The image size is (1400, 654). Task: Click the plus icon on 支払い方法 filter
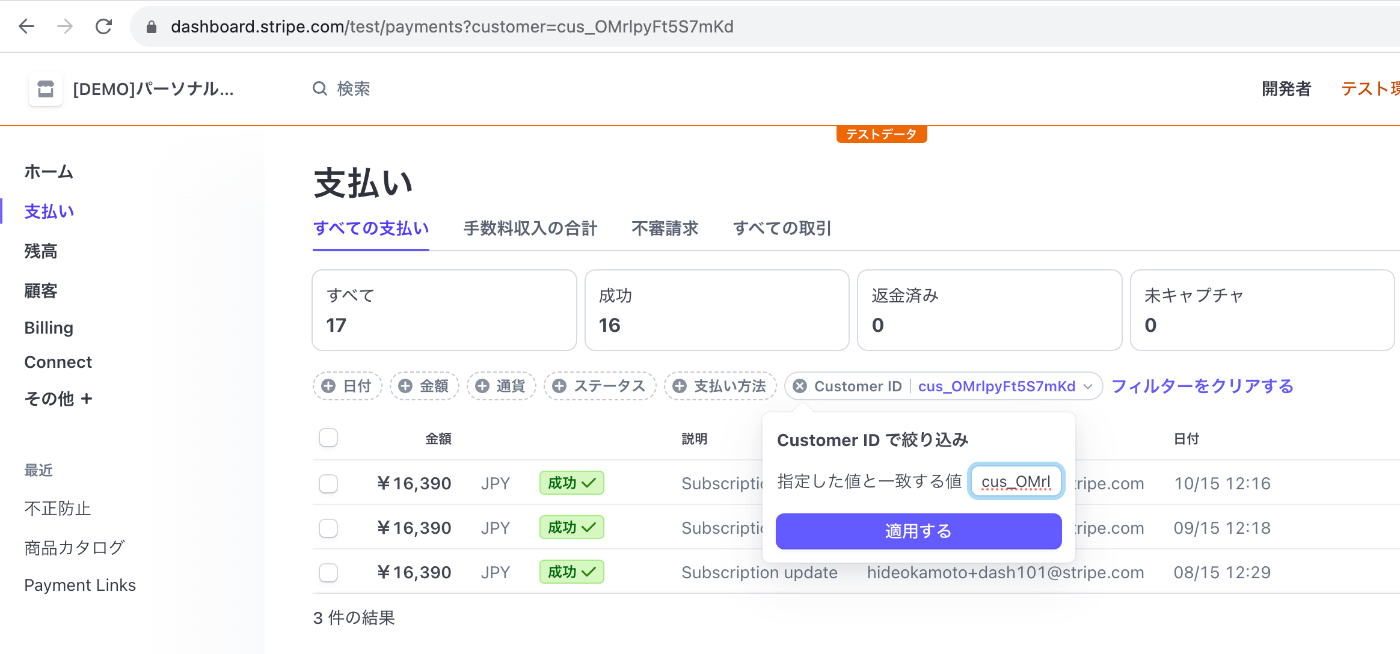point(679,386)
